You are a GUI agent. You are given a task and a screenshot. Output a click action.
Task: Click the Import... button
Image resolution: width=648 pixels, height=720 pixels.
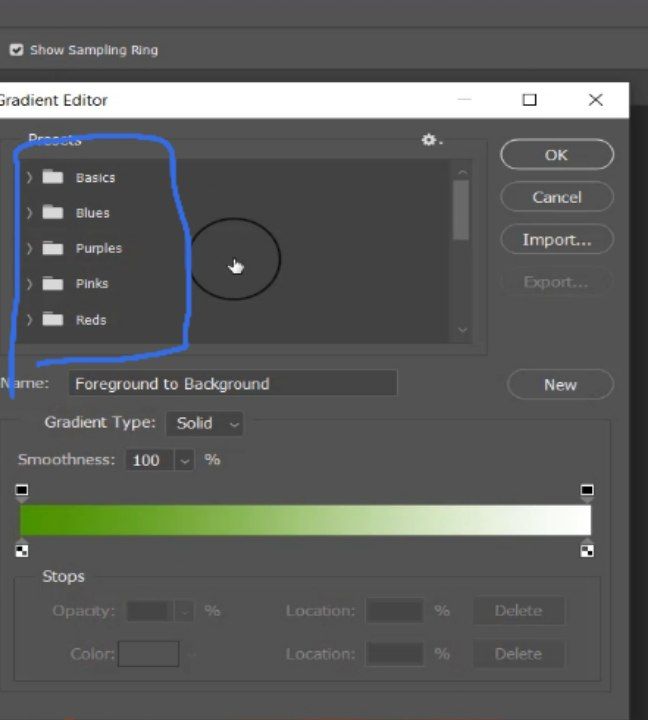556,240
